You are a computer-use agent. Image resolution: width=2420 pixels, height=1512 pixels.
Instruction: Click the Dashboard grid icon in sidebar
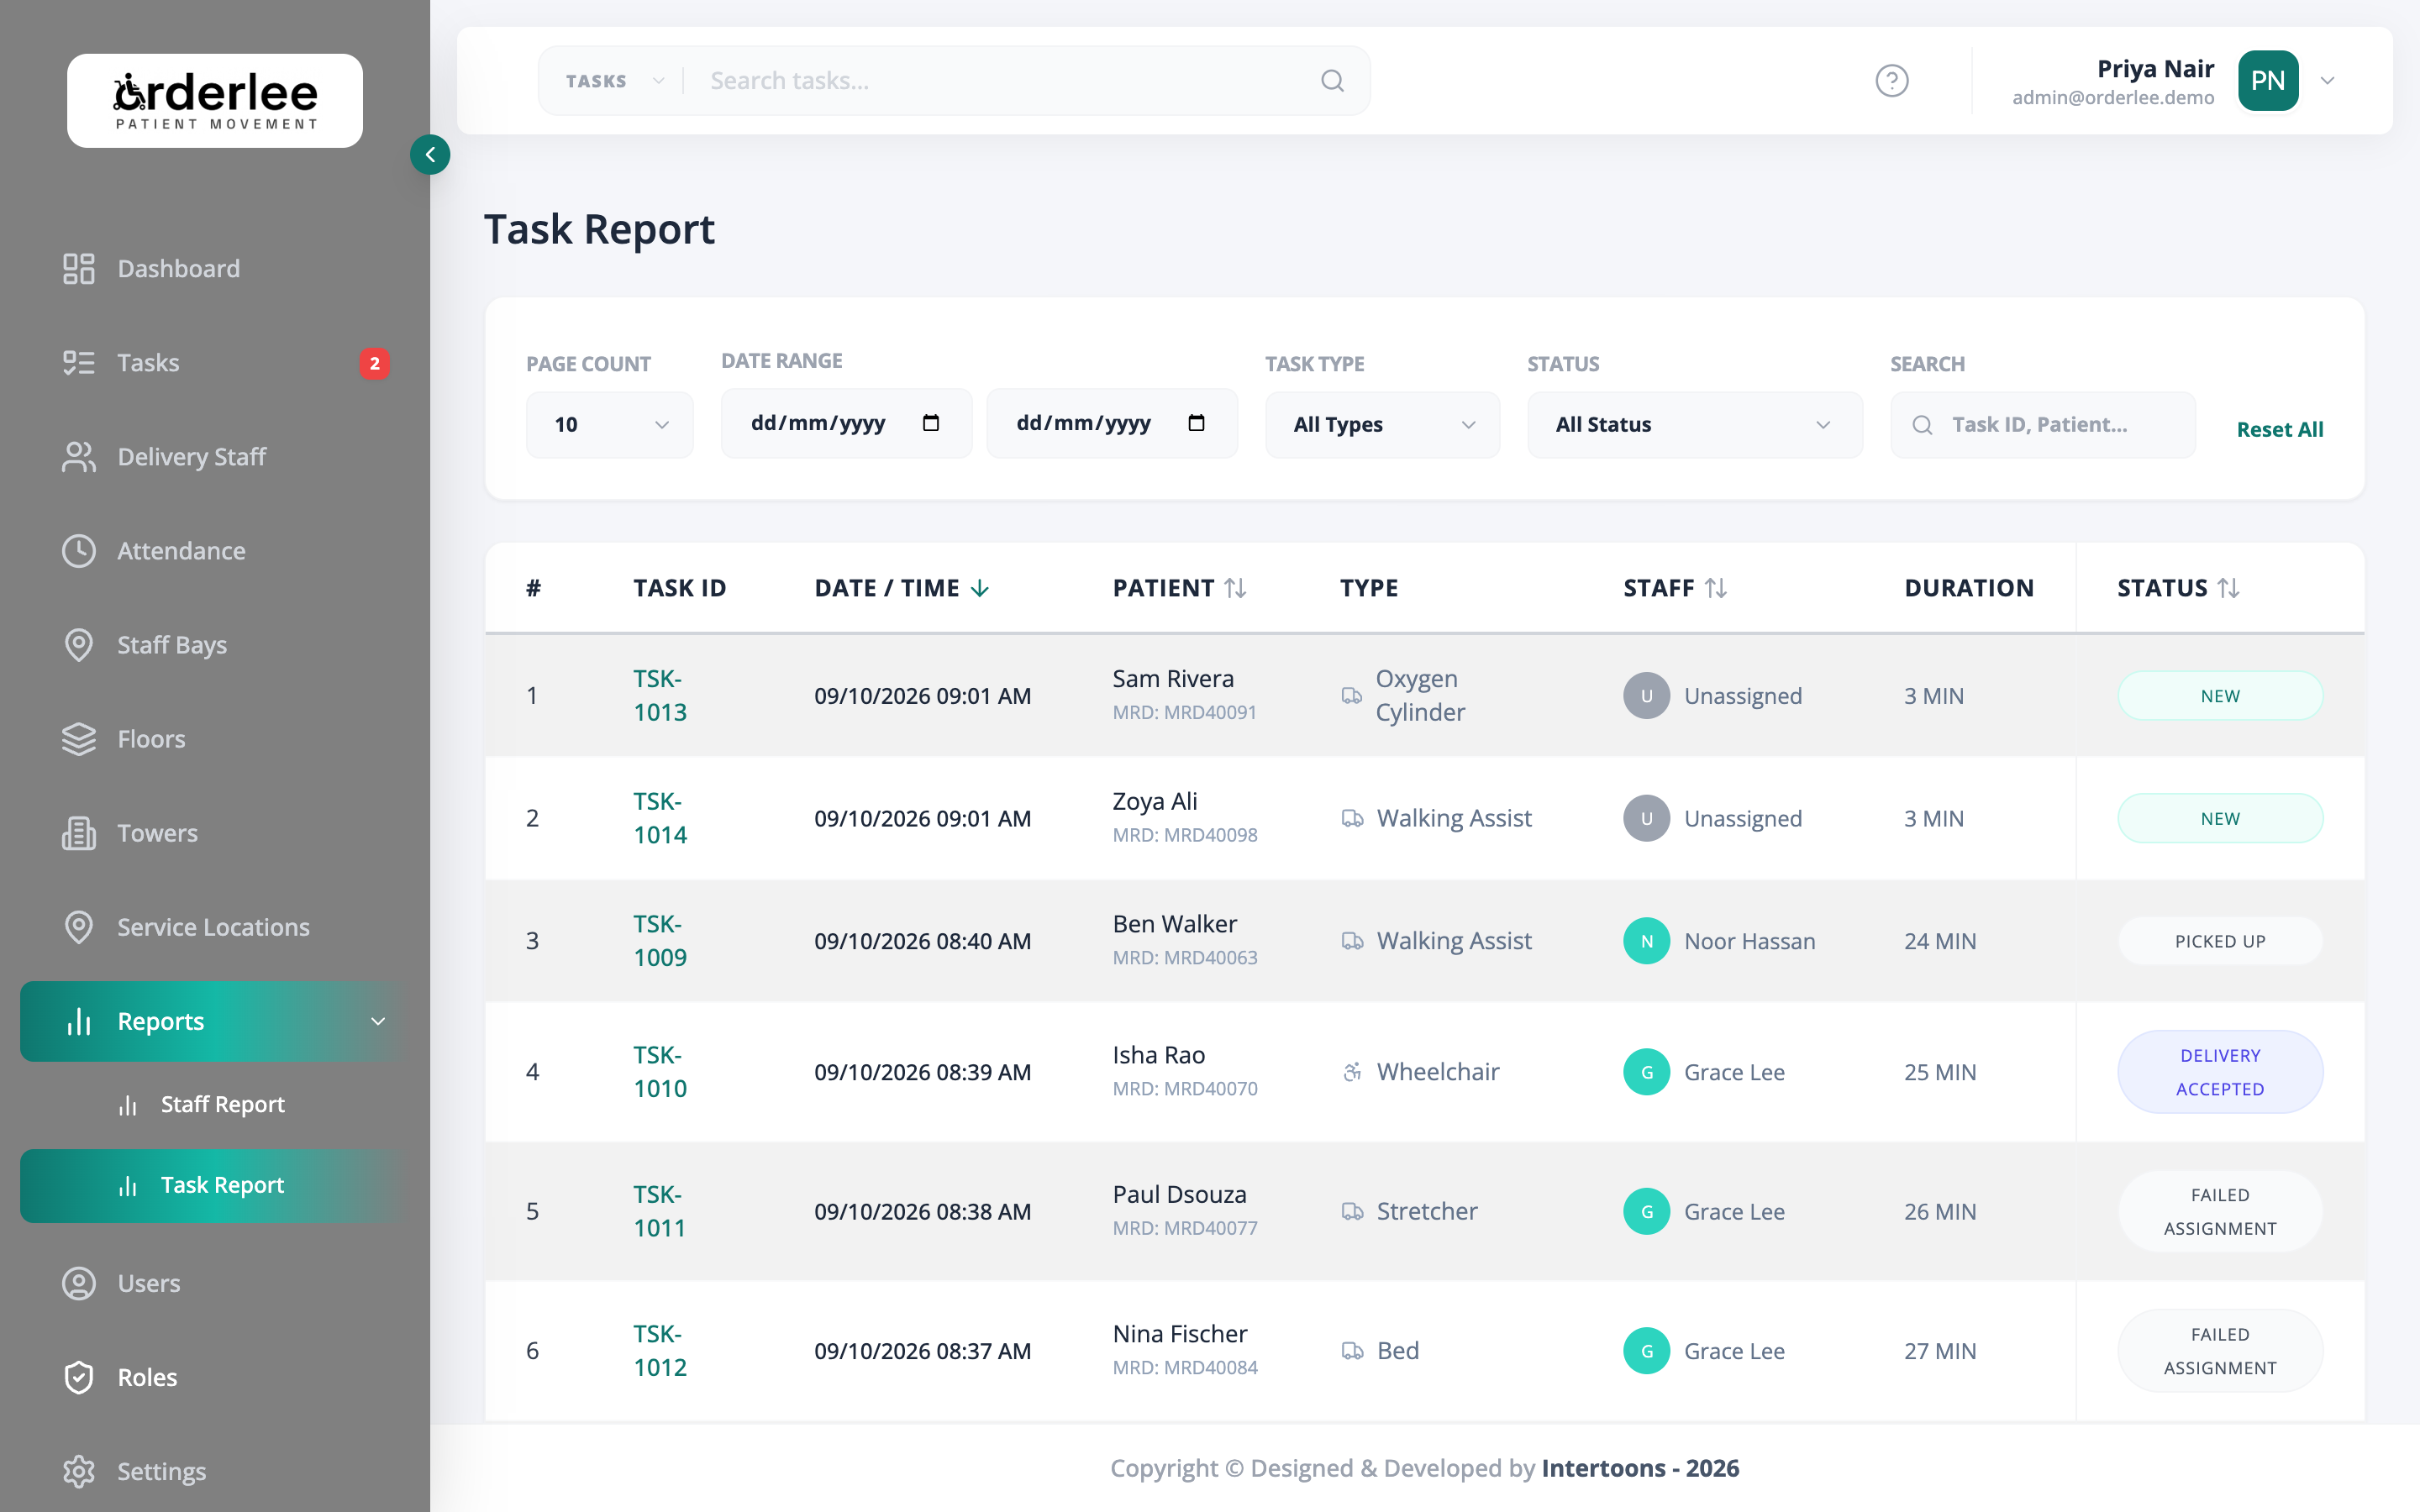pos(78,269)
